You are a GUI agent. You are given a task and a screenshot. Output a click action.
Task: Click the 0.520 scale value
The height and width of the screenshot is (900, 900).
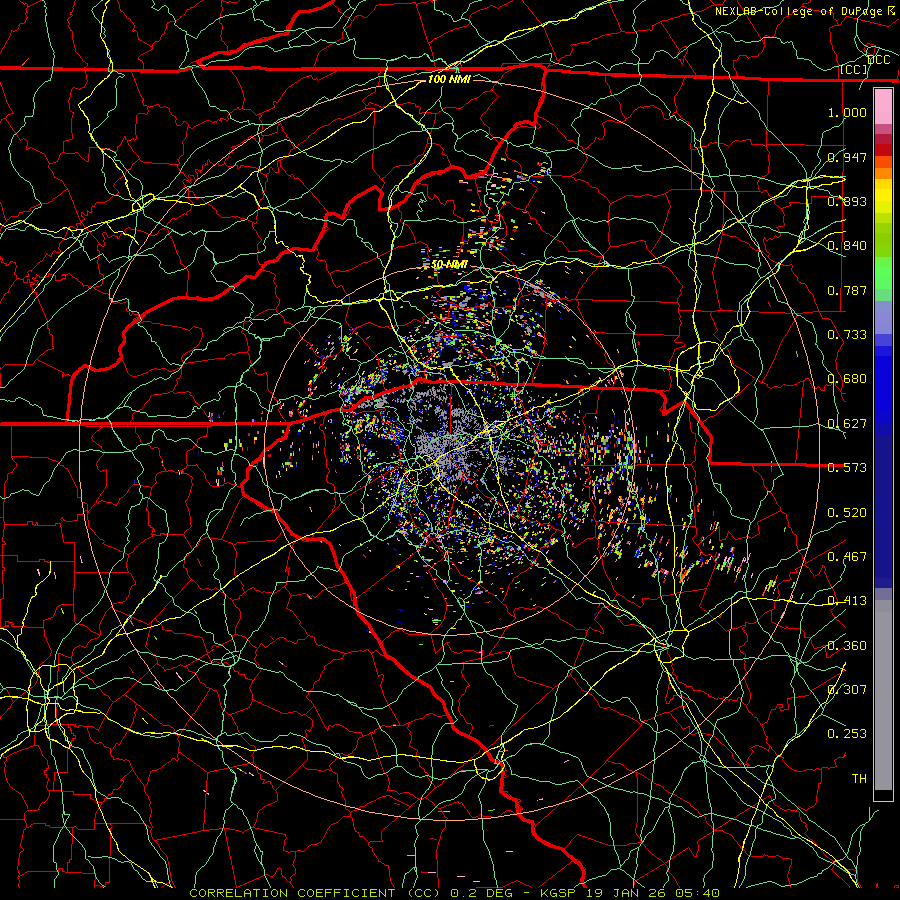pyautogui.click(x=847, y=512)
